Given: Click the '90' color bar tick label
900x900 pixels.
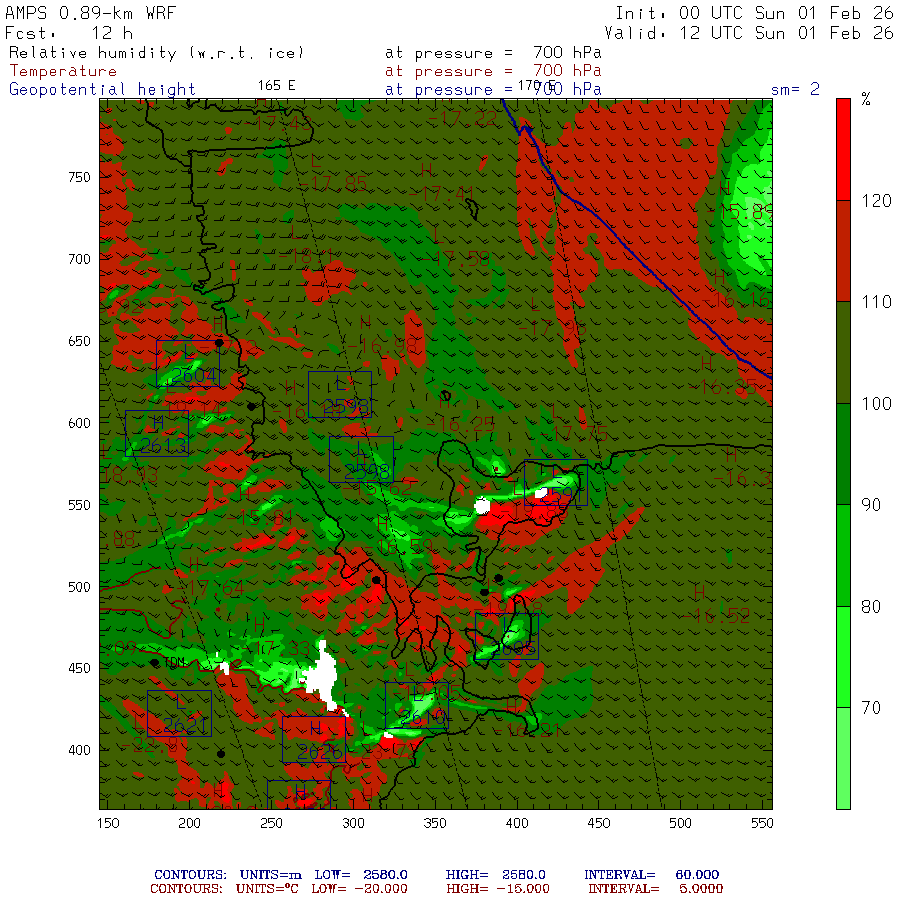Looking at the screenshot, I should coord(871,505).
